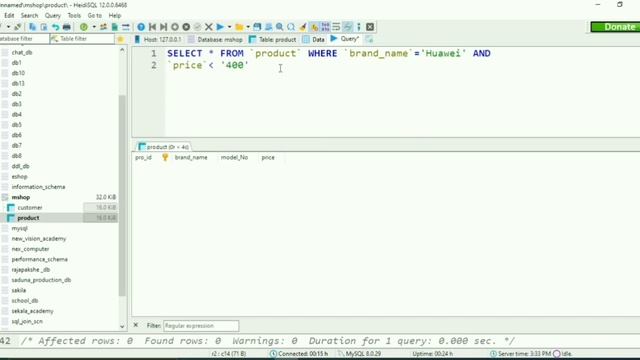The width and height of the screenshot is (640, 360).
Task: Click the Database filter input field
Action: click(24, 39)
